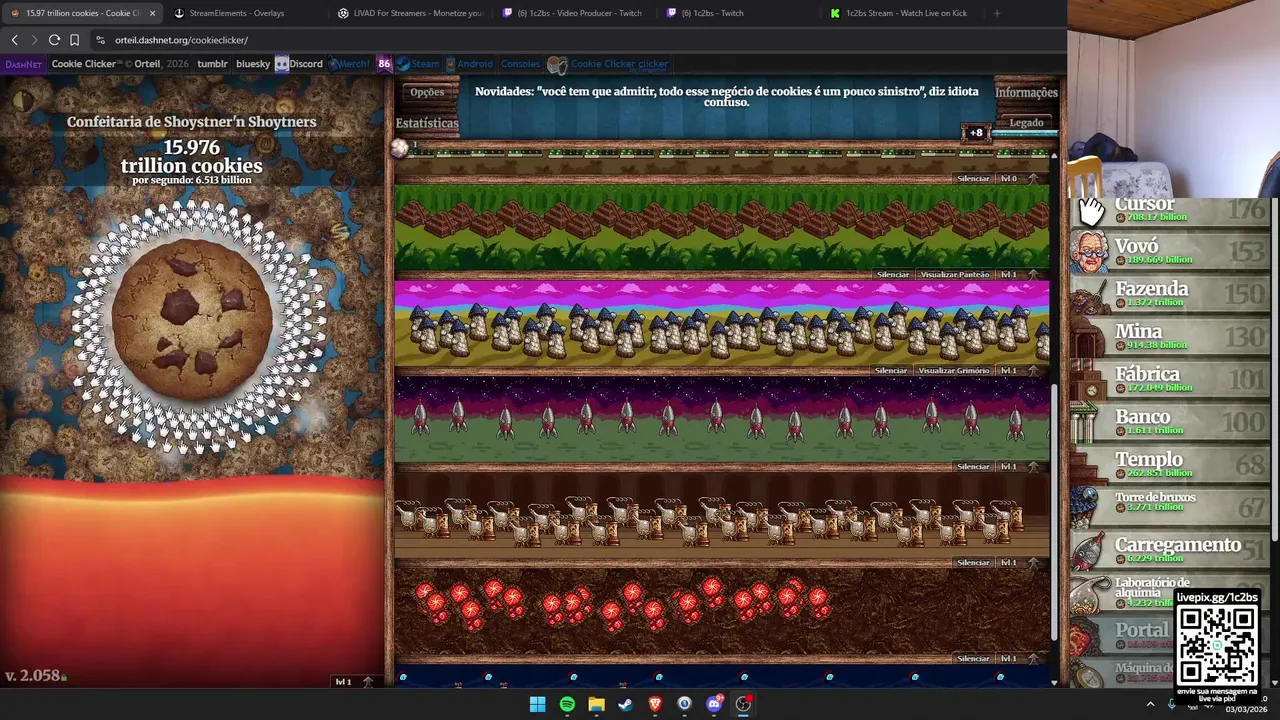The width and height of the screenshot is (1280, 720).
Task: Open the Legado ascend button
Action: (1026, 123)
